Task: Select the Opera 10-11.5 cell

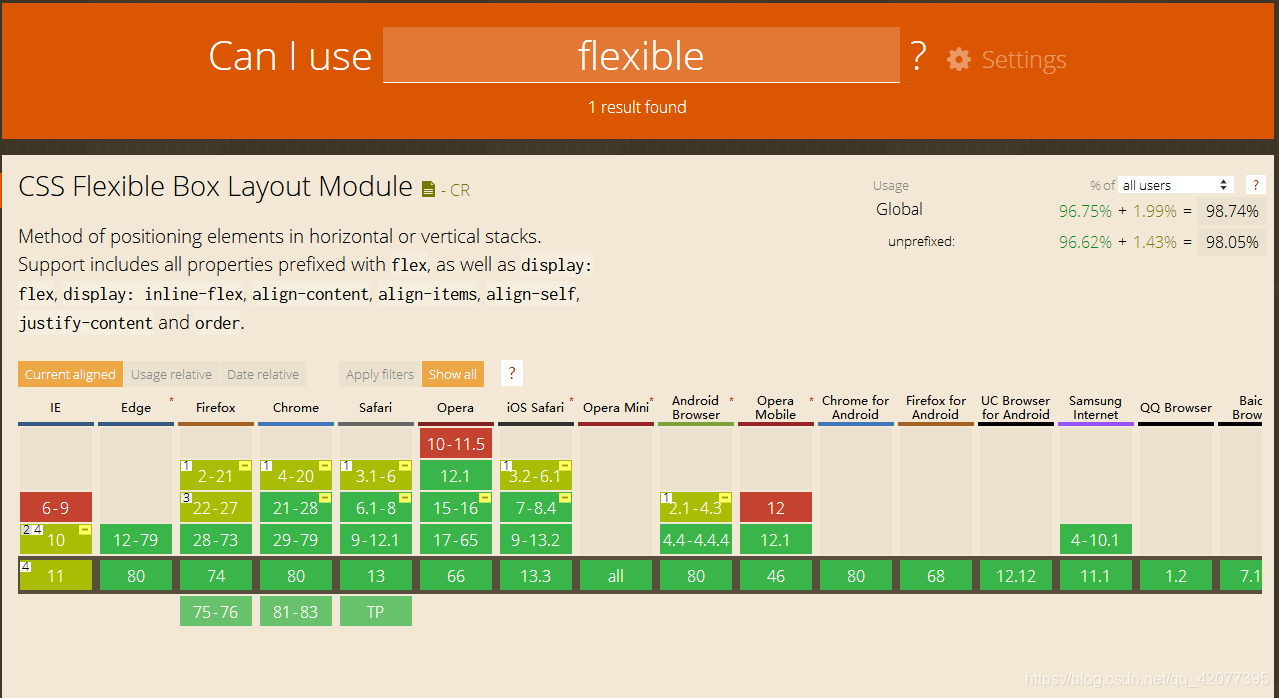Action: coord(456,443)
